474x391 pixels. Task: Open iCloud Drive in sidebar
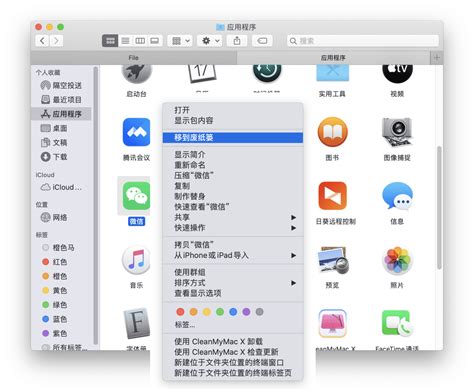61,187
